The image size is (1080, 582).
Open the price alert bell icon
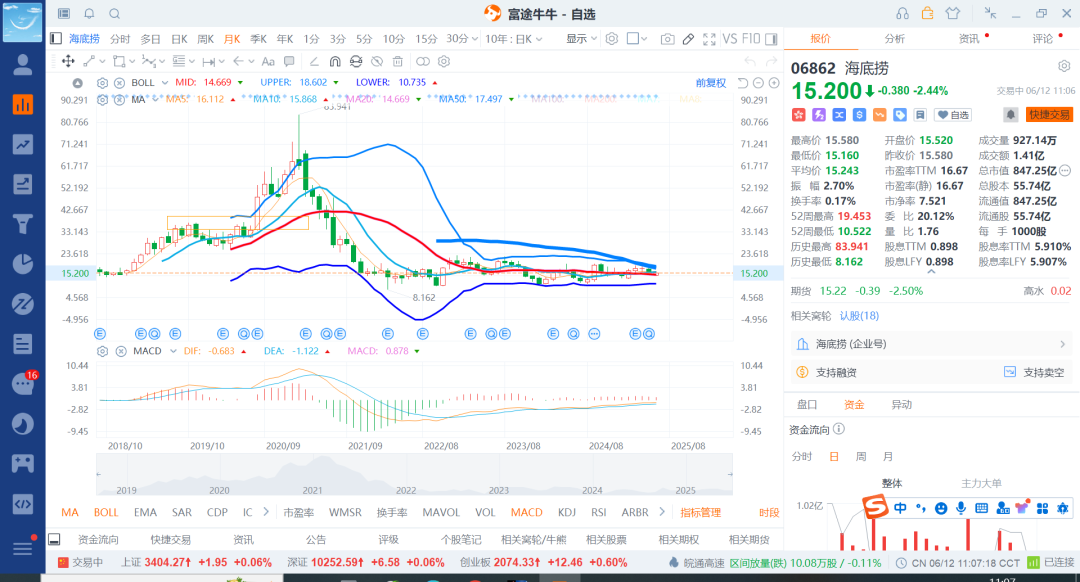coord(1010,115)
